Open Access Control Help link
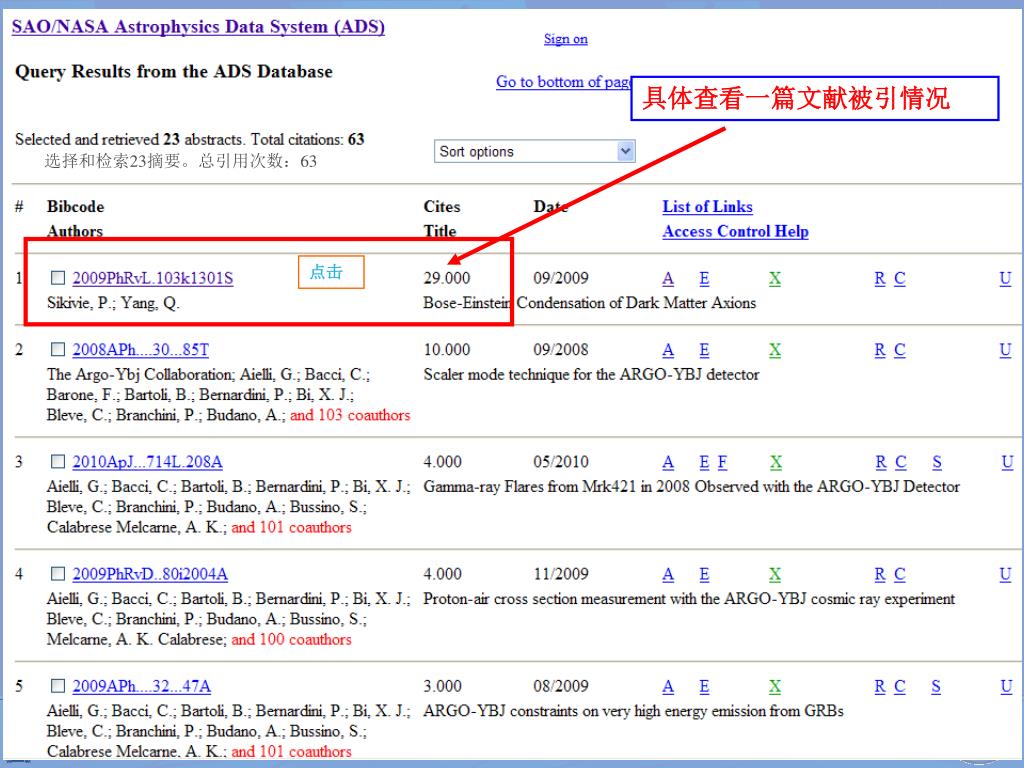 point(735,231)
